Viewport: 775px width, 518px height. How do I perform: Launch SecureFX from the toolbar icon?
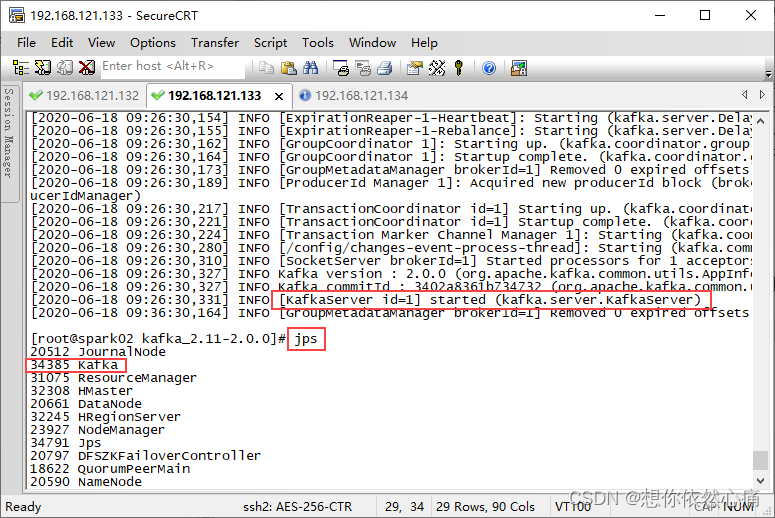[x=519, y=68]
